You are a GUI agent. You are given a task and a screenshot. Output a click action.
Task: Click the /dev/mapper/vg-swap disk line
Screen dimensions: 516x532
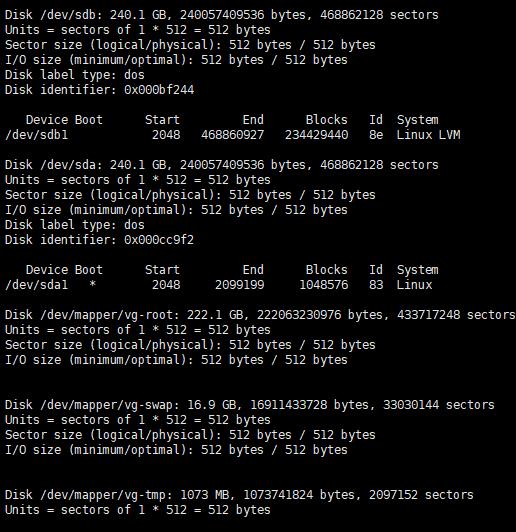coord(250,405)
